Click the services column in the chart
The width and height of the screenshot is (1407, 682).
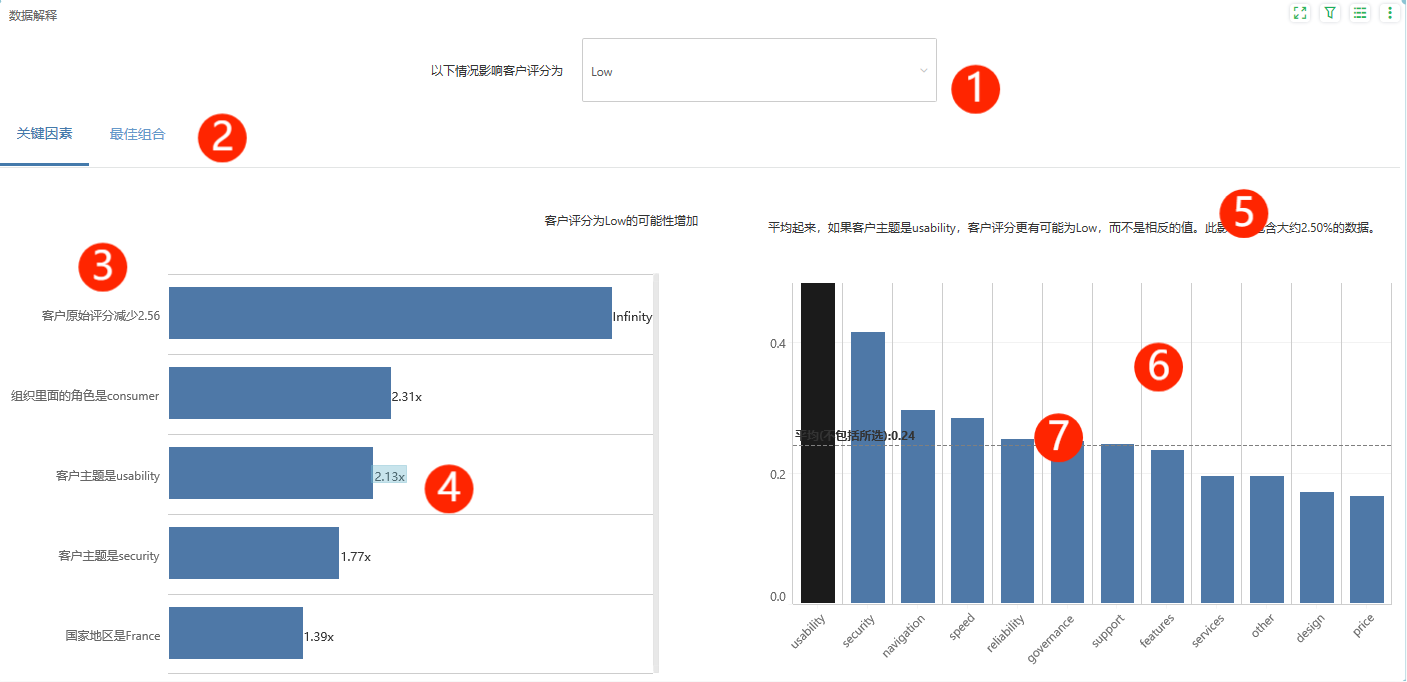click(1217, 539)
